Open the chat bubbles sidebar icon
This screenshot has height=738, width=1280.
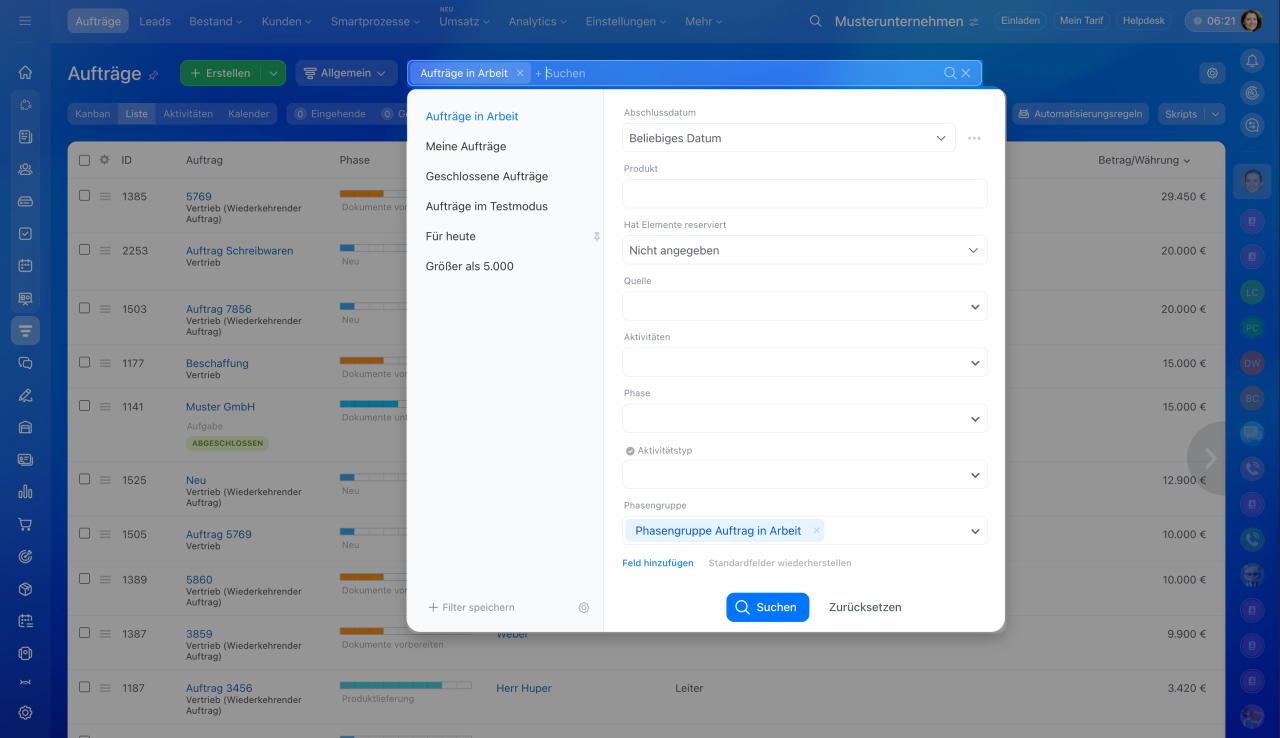point(25,363)
